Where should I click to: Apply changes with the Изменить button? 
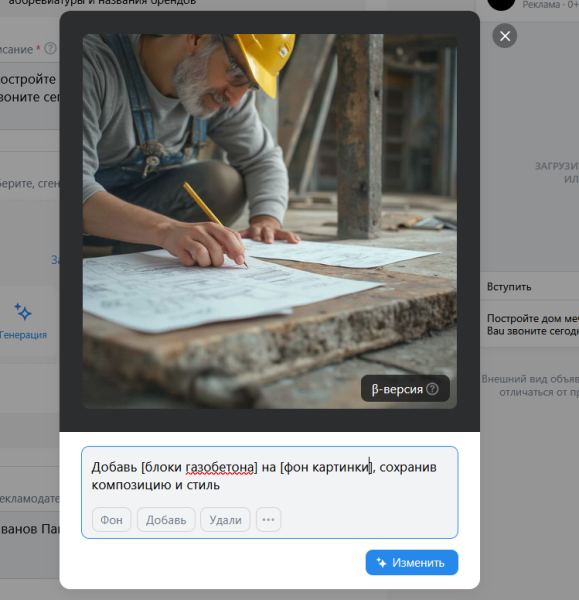(x=412, y=562)
